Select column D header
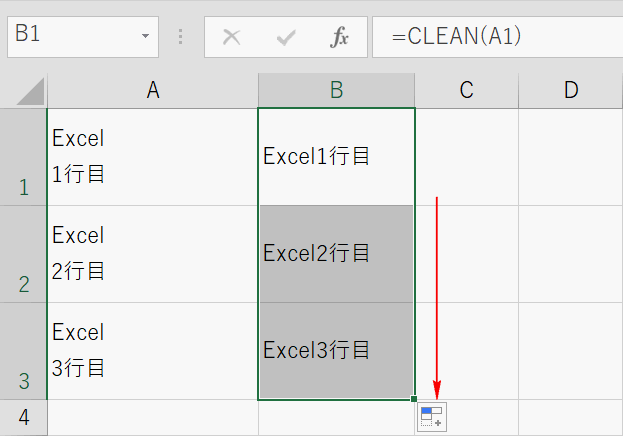The image size is (623, 436). (570, 90)
